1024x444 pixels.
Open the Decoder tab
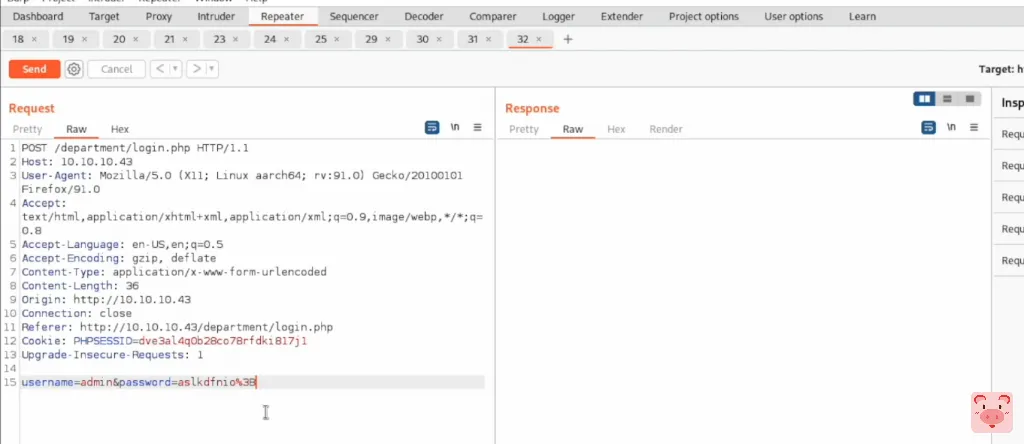[x=424, y=16]
